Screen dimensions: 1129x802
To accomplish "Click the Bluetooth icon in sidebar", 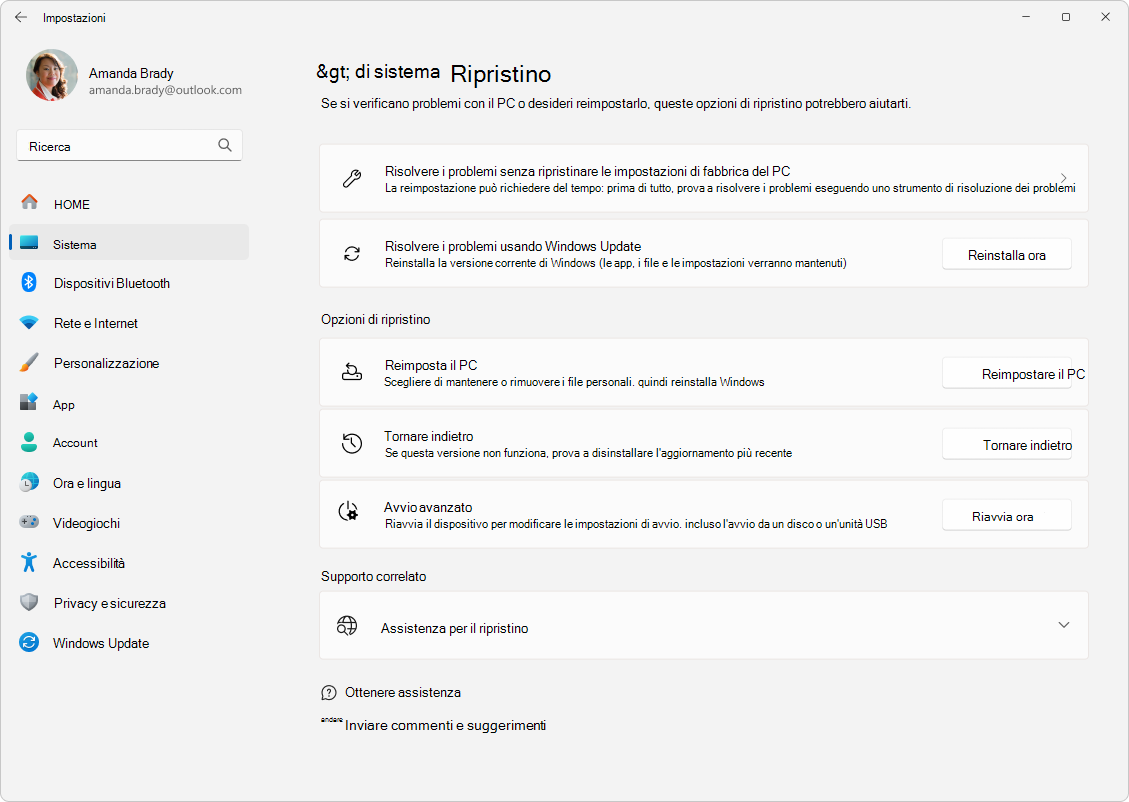I will pos(29,283).
